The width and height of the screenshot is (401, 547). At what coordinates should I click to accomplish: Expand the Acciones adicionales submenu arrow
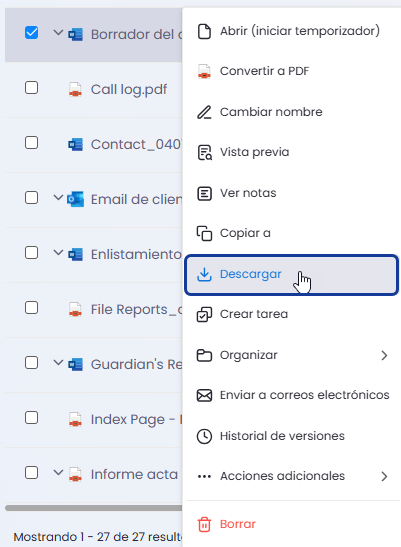pyautogui.click(x=384, y=476)
